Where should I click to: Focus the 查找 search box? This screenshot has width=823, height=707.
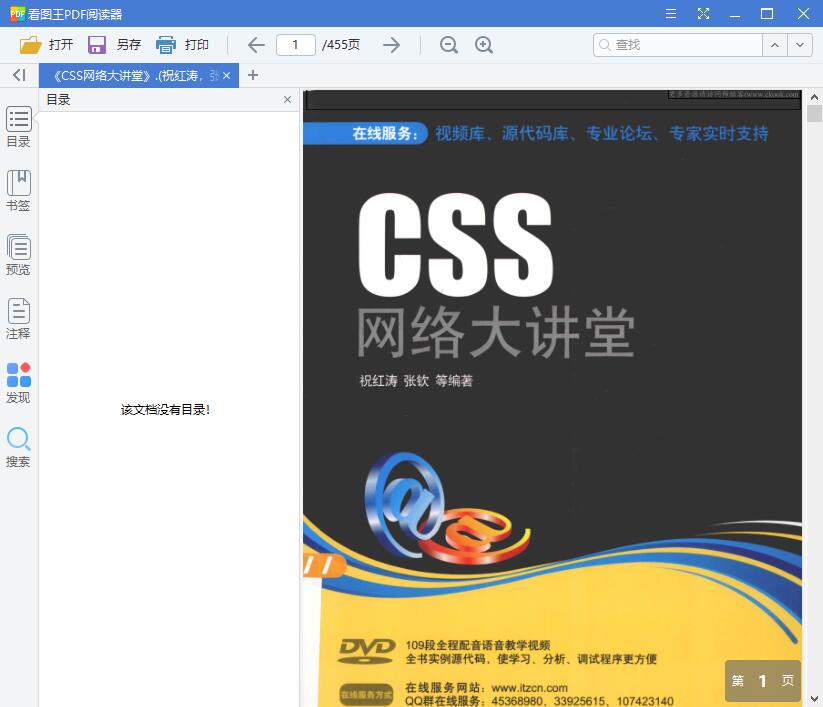[x=678, y=45]
